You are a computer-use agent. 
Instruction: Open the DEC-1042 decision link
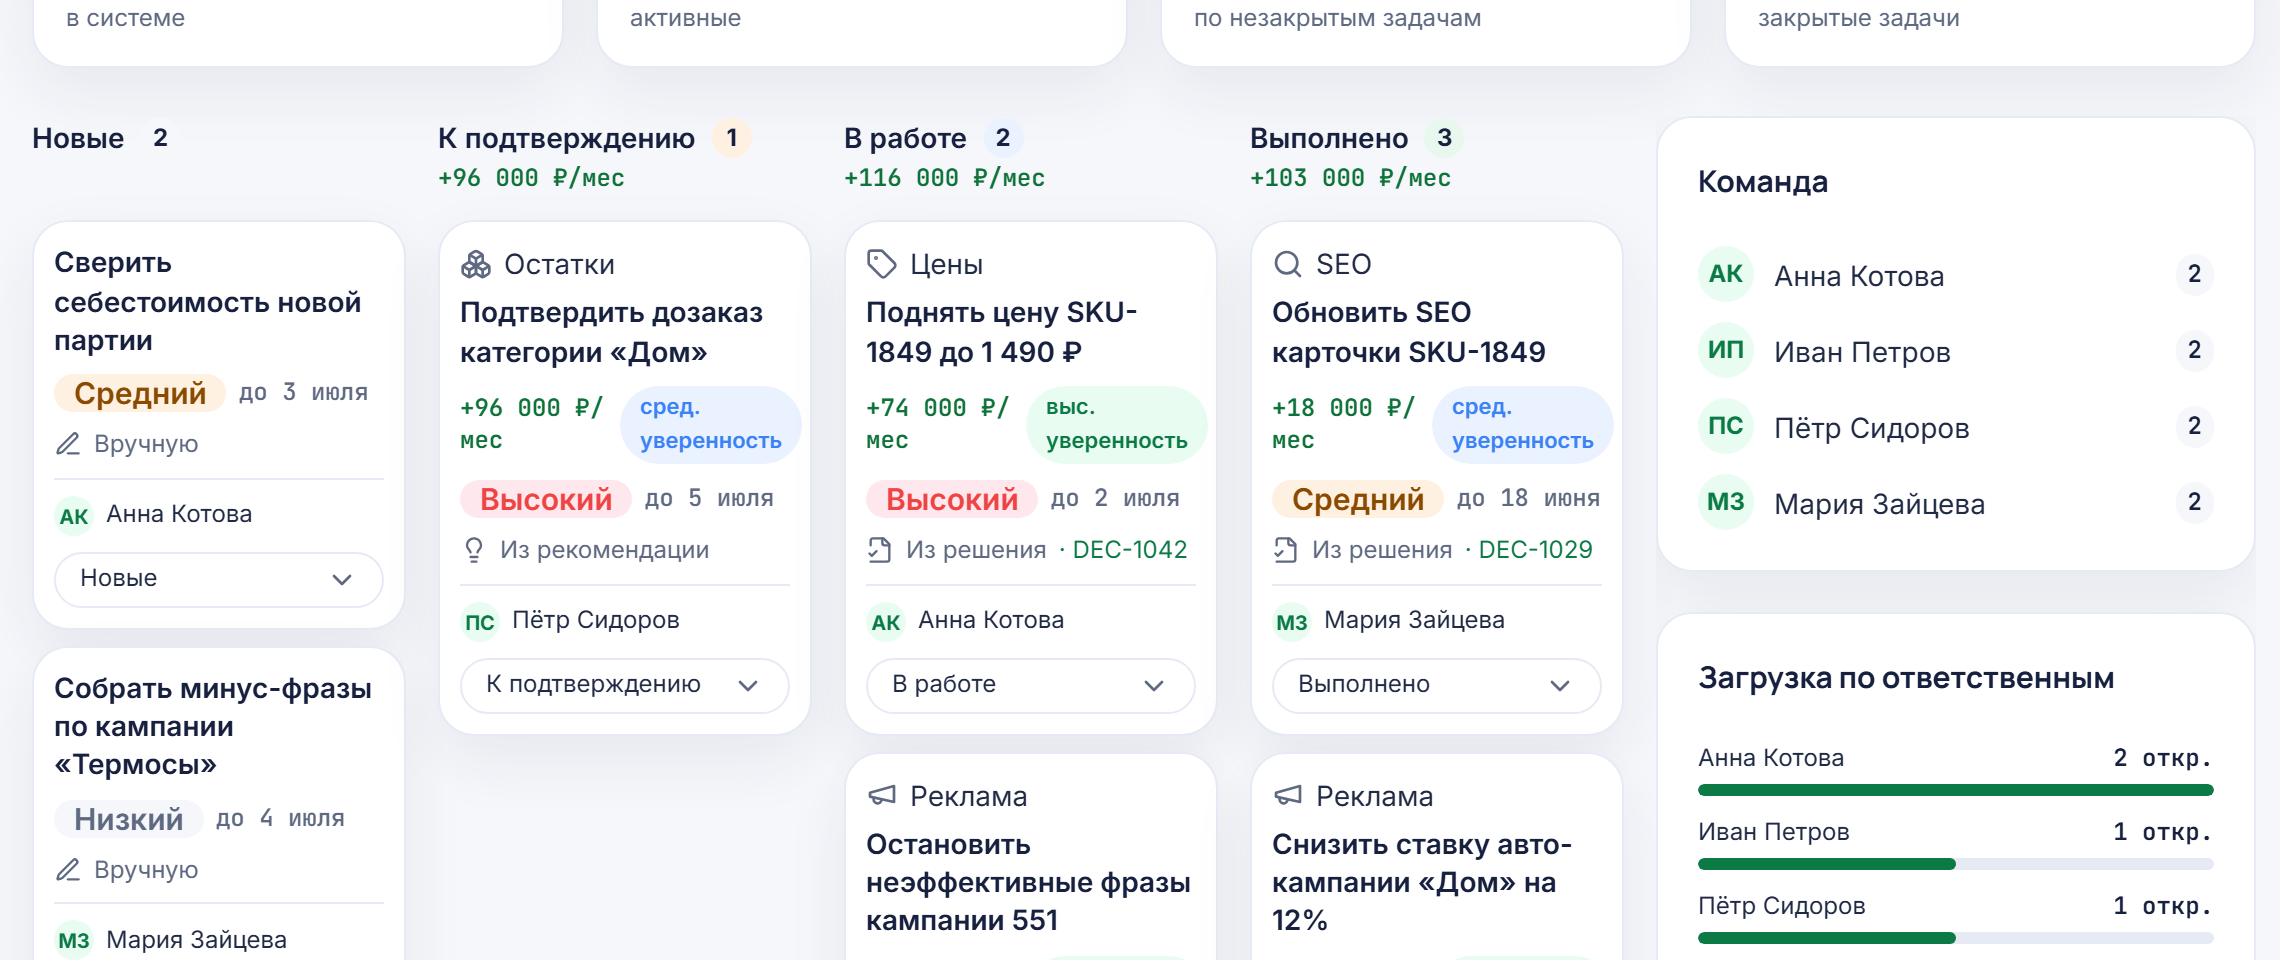(x=1130, y=550)
